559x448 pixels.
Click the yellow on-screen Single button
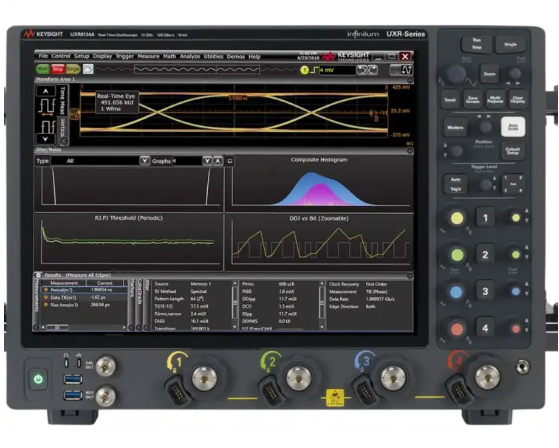73,69
